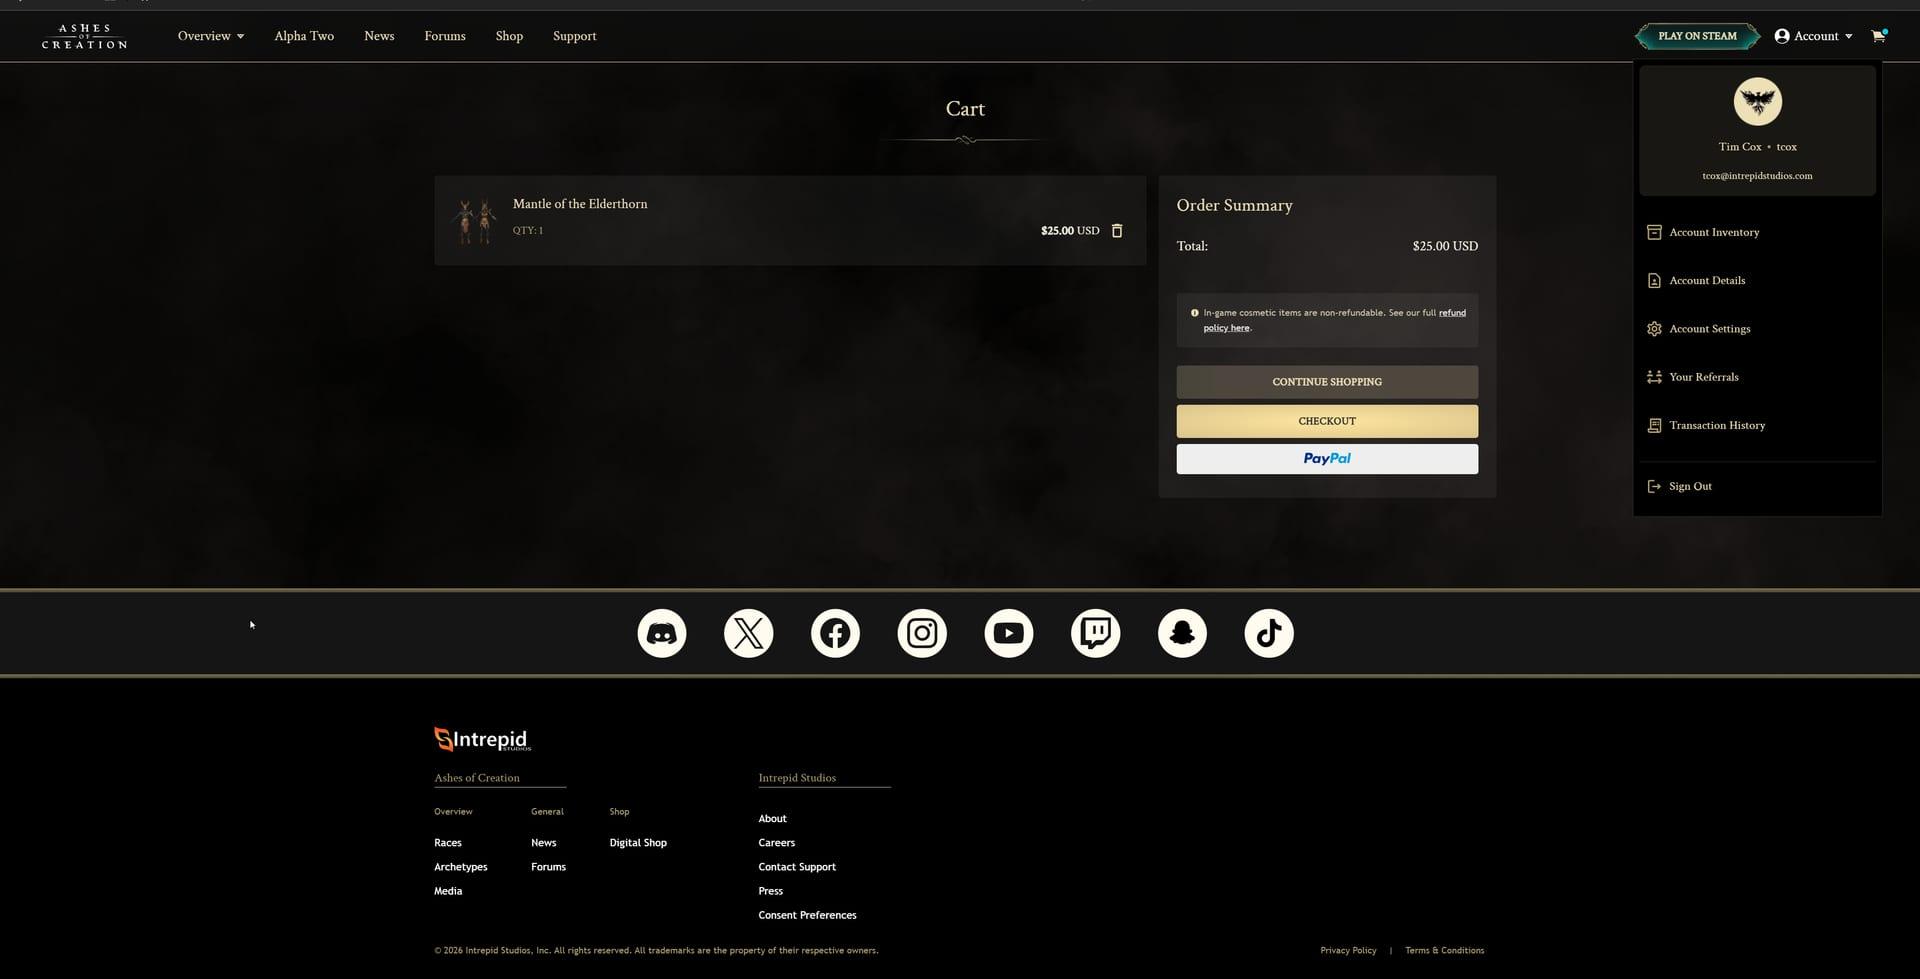The width and height of the screenshot is (1920, 979).
Task: Open Account Settings menu entry
Action: [1698, 329]
